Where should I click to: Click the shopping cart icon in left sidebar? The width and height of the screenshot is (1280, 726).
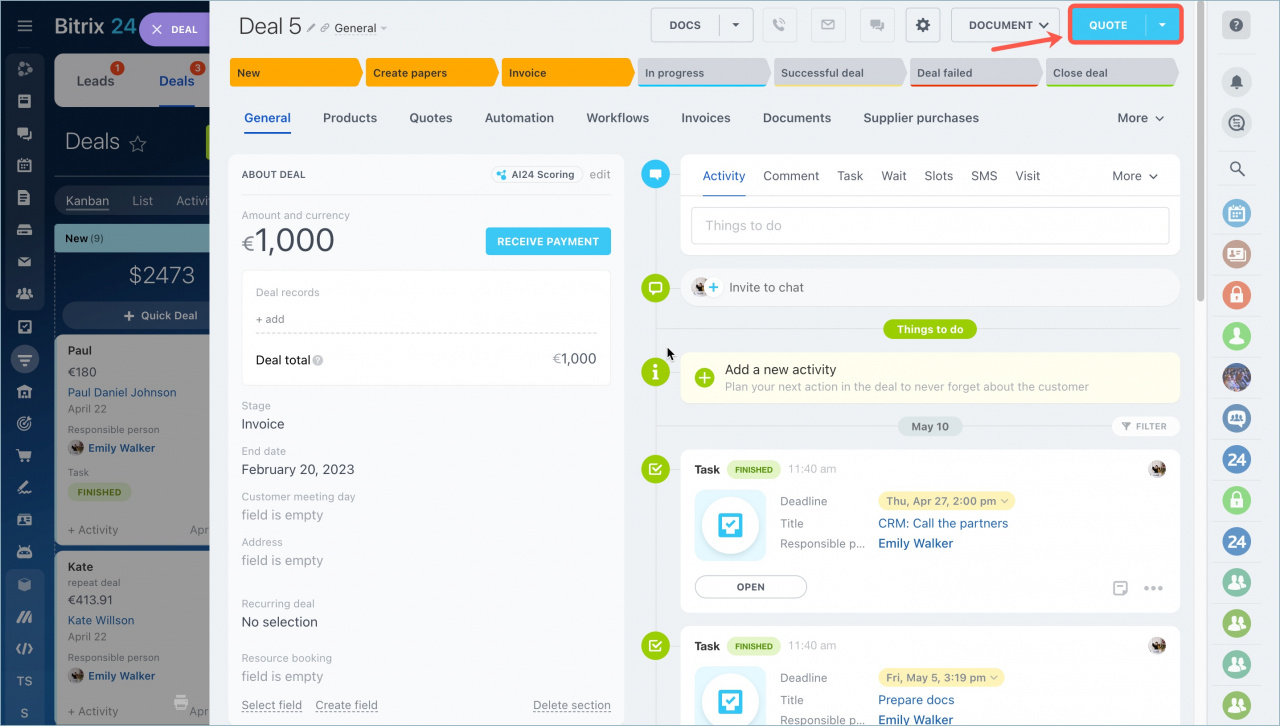pyautogui.click(x=25, y=456)
